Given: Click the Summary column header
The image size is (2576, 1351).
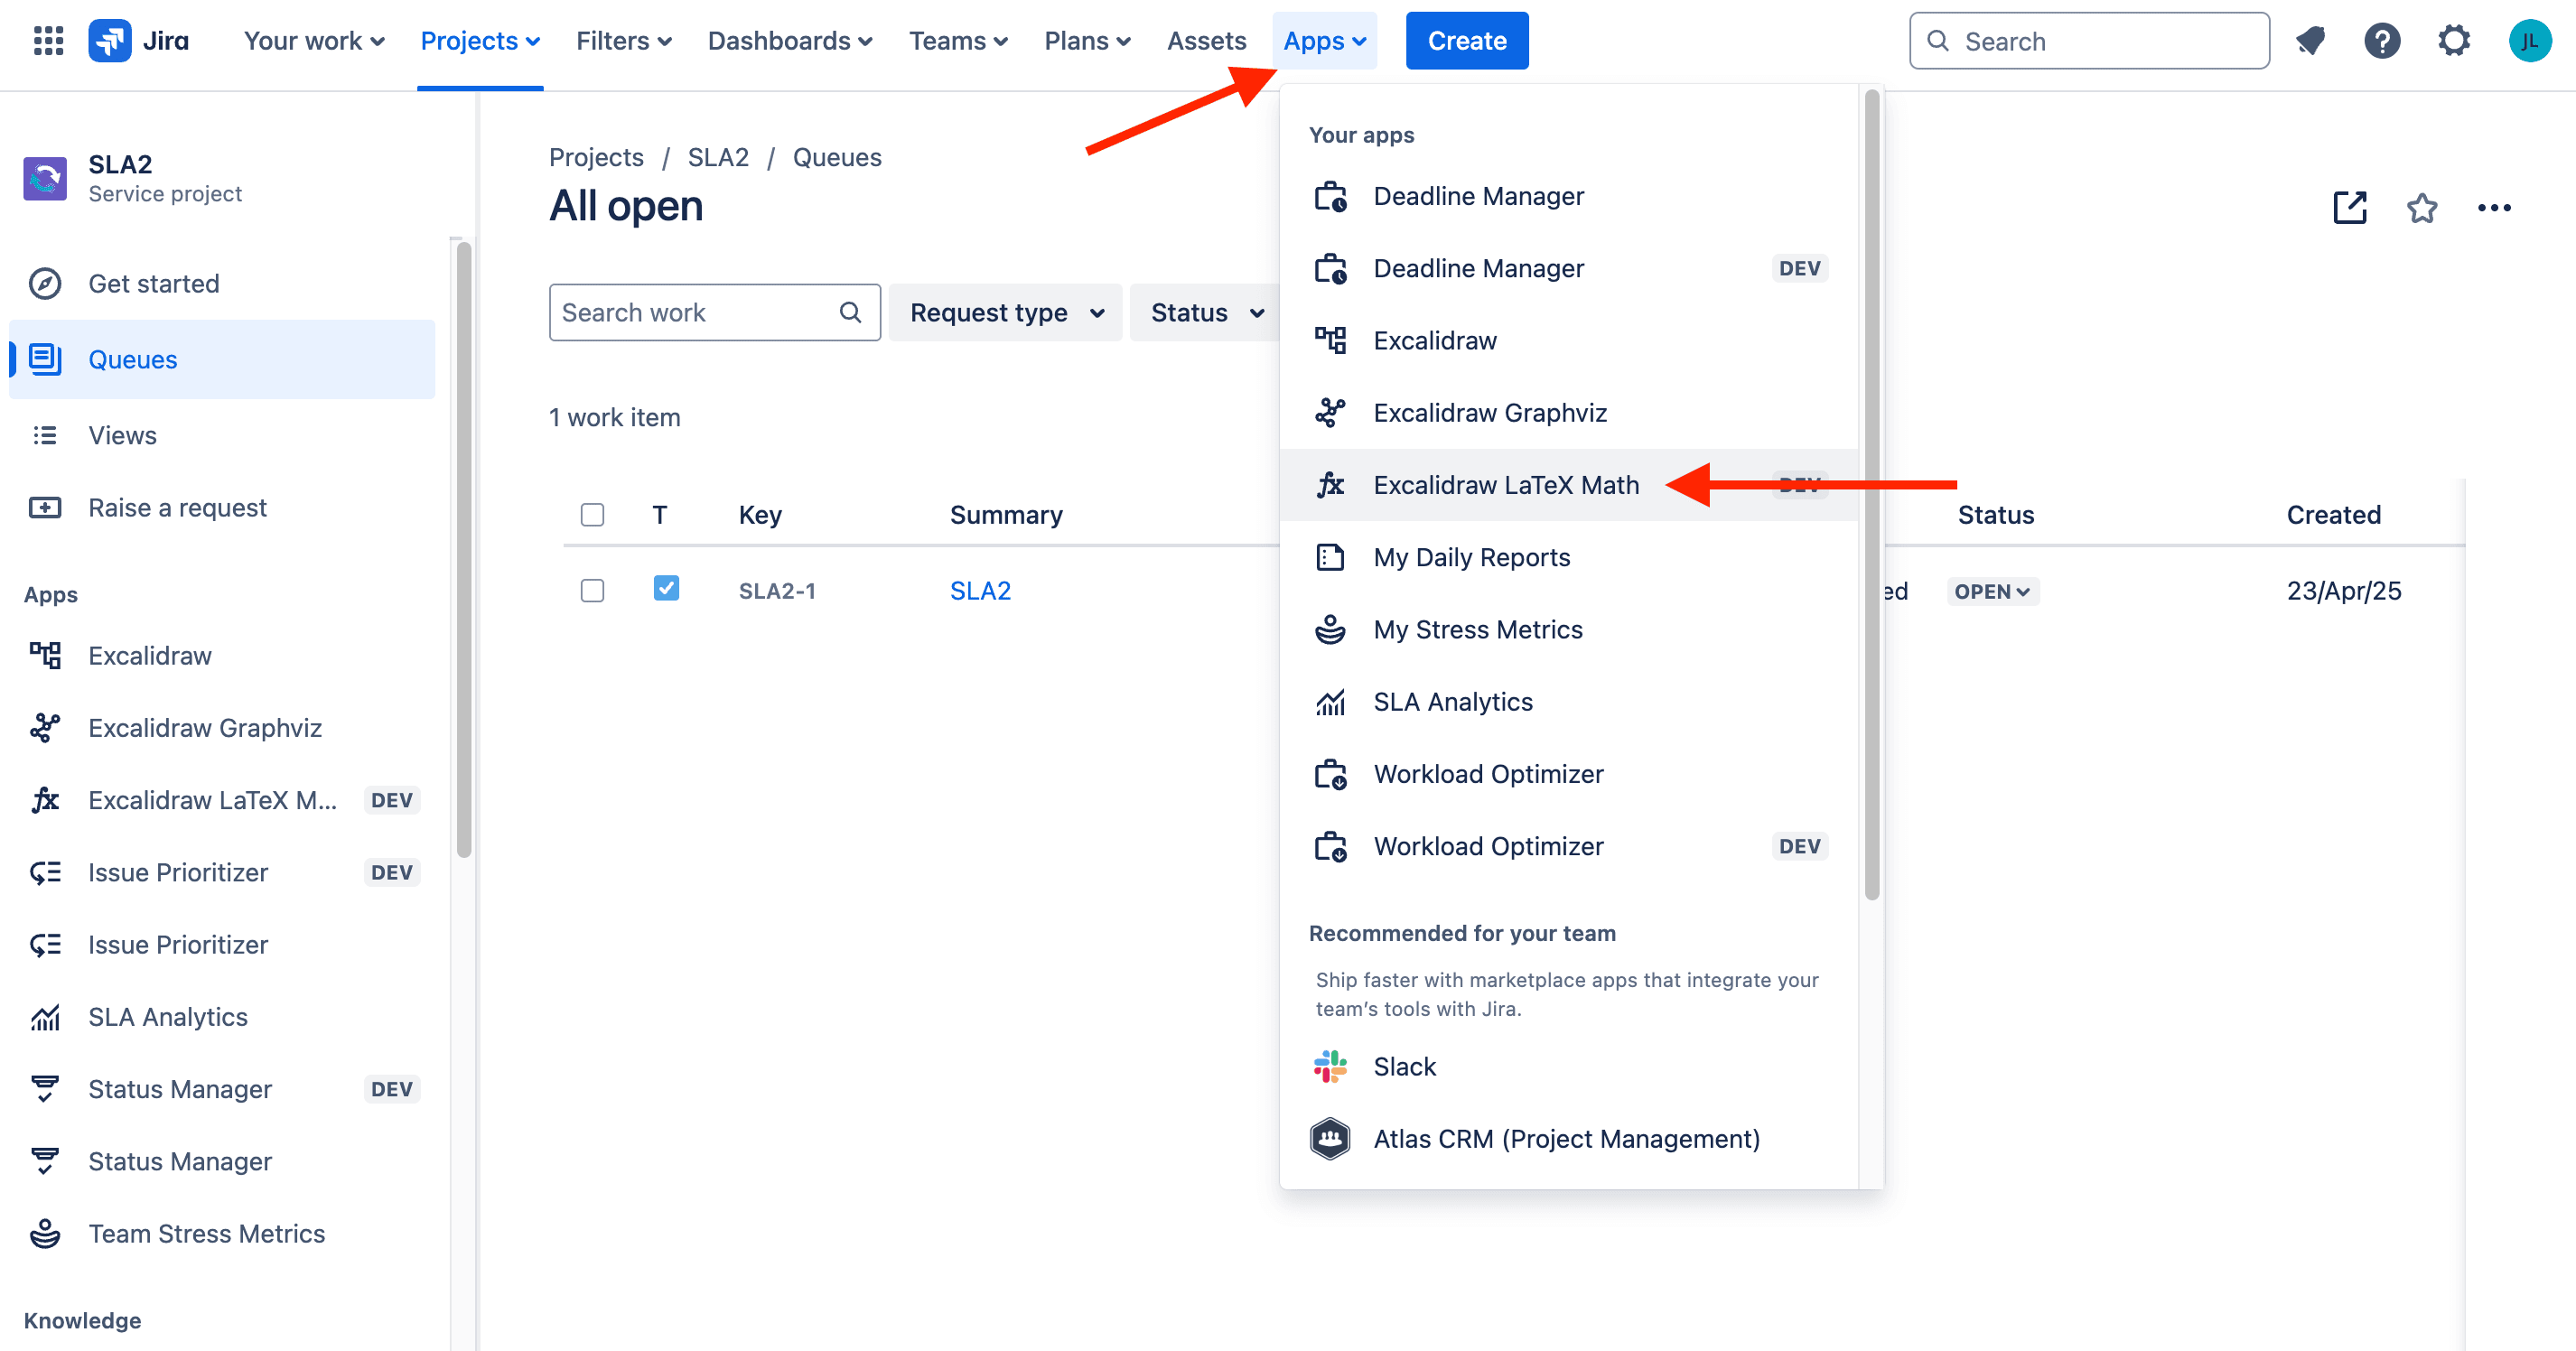Looking at the screenshot, I should point(1006,515).
